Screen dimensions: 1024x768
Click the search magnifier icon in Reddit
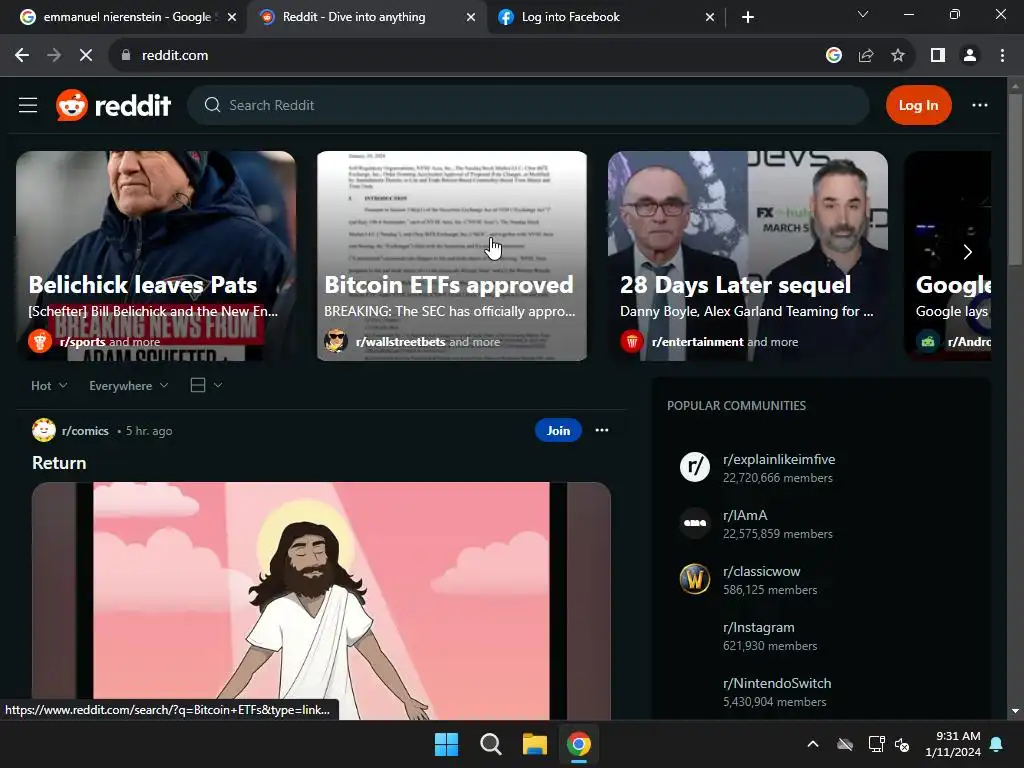pyautogui.click(x=212, y=105)
